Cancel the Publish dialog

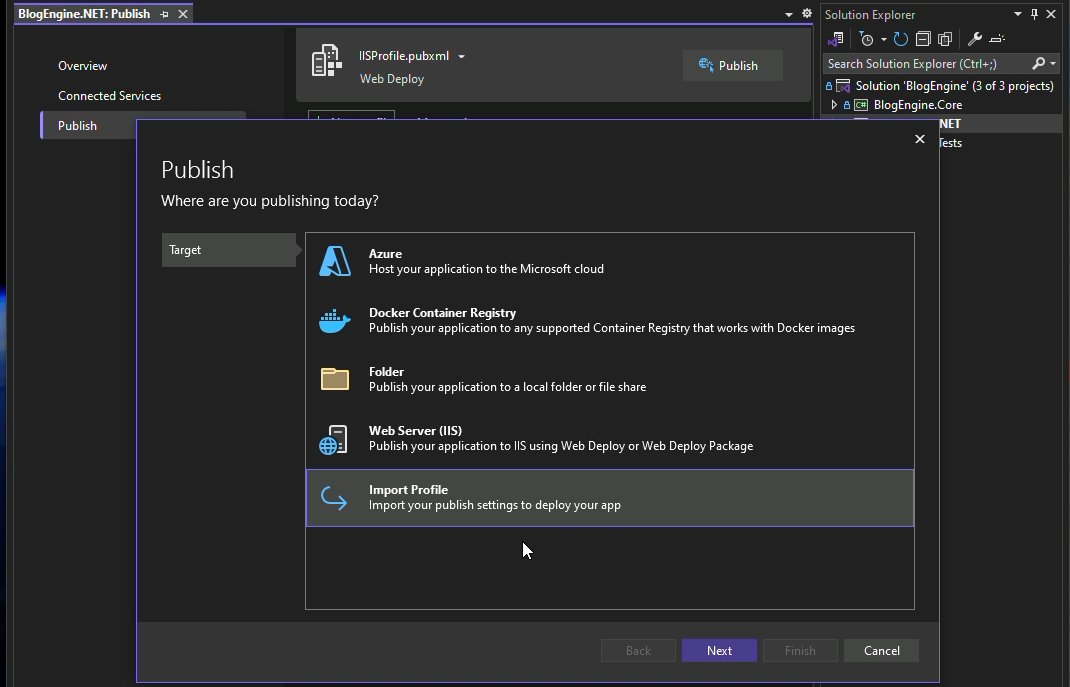(x=882, y=651)
